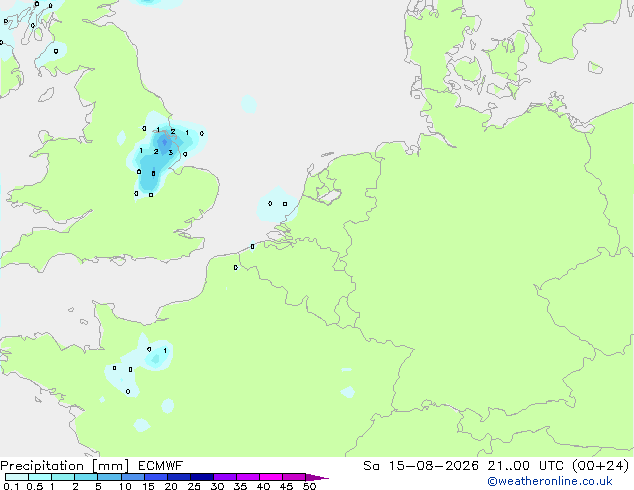Click the 40–45 mm magenta legend swatch
The width and height of the screenshot is (634, 490).
pyautogui.click(x=271, y=477)
